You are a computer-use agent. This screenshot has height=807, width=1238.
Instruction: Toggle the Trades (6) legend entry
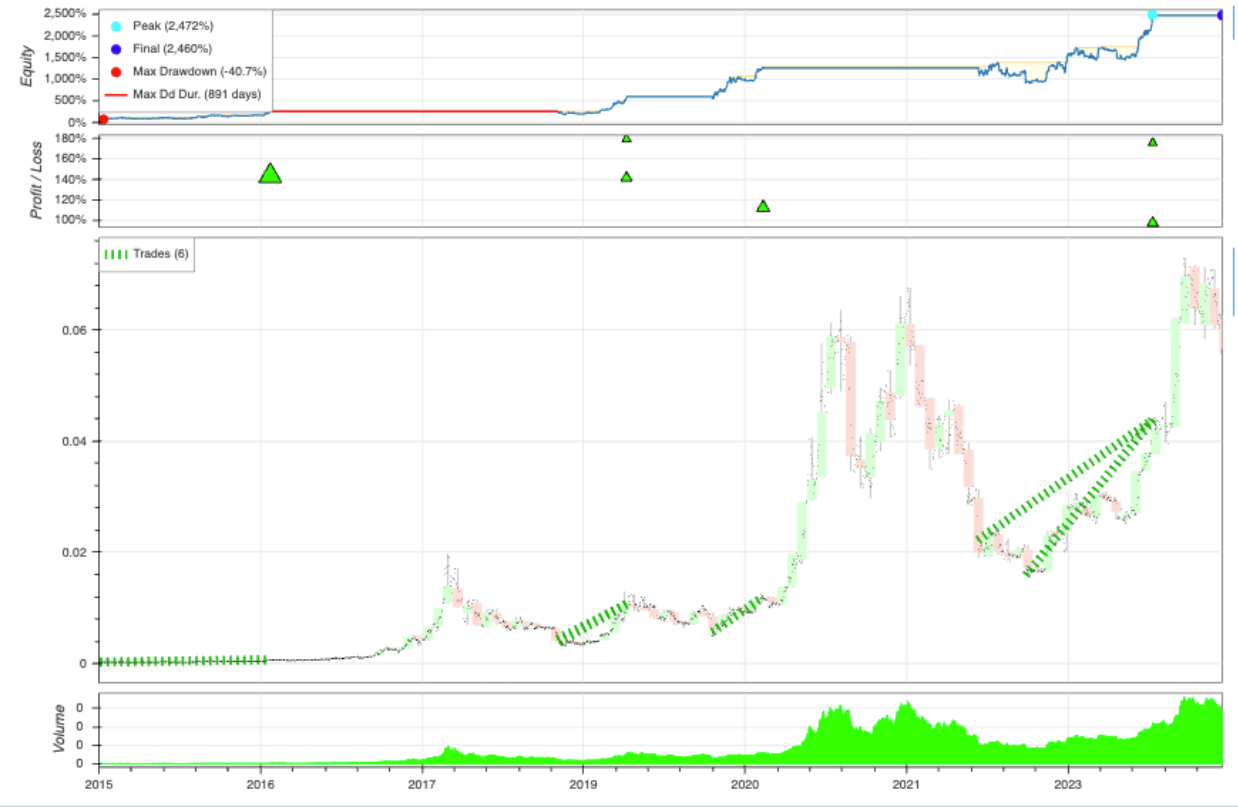[146, 254]
